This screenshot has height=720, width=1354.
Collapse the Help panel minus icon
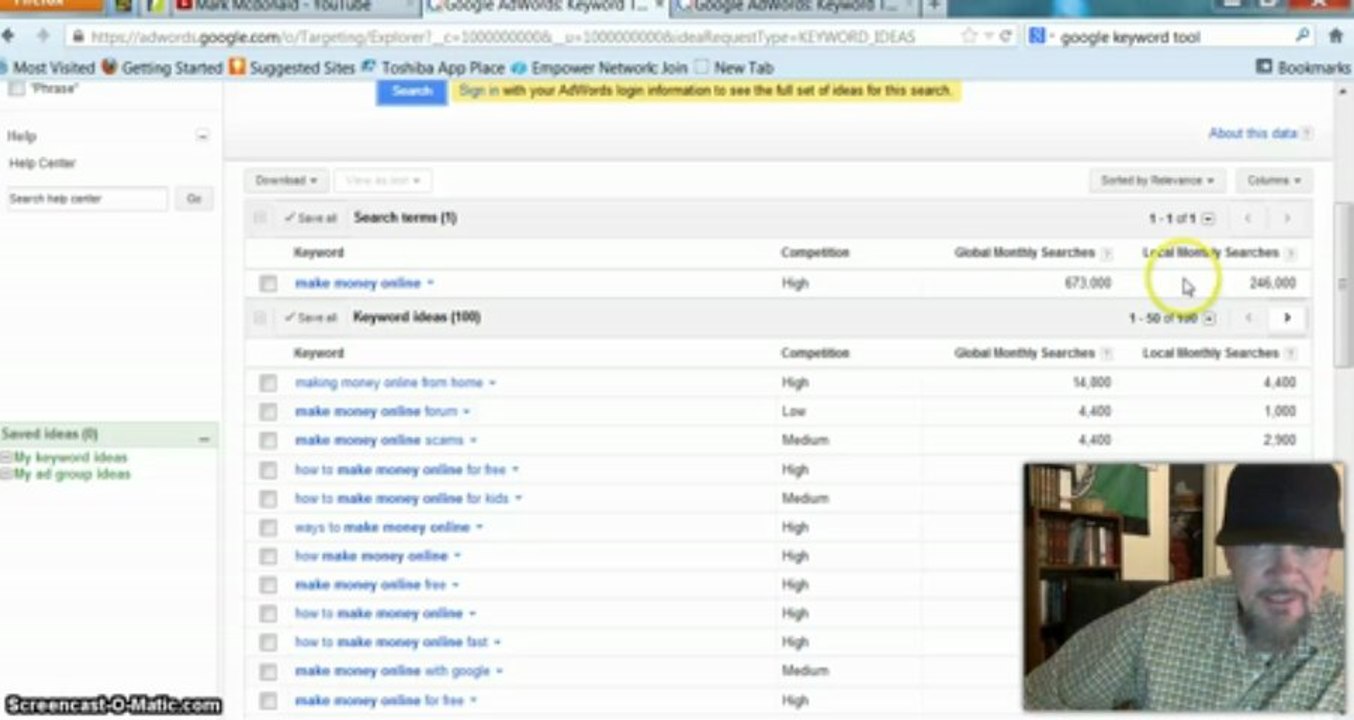pyautogui.click(x=203, y=135)
